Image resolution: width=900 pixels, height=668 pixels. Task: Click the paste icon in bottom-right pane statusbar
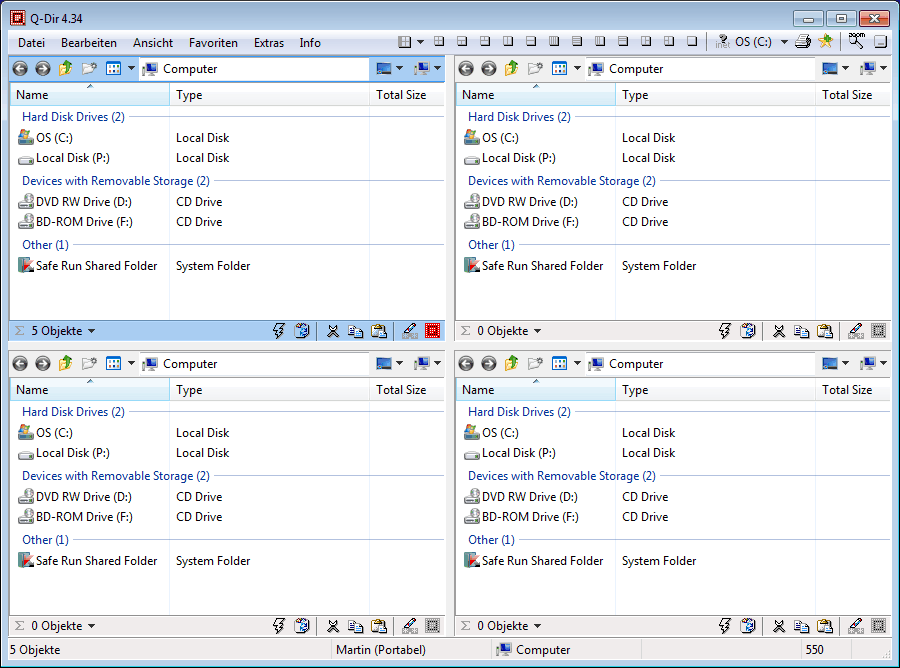pyautogui.click(x=824, y=625)
